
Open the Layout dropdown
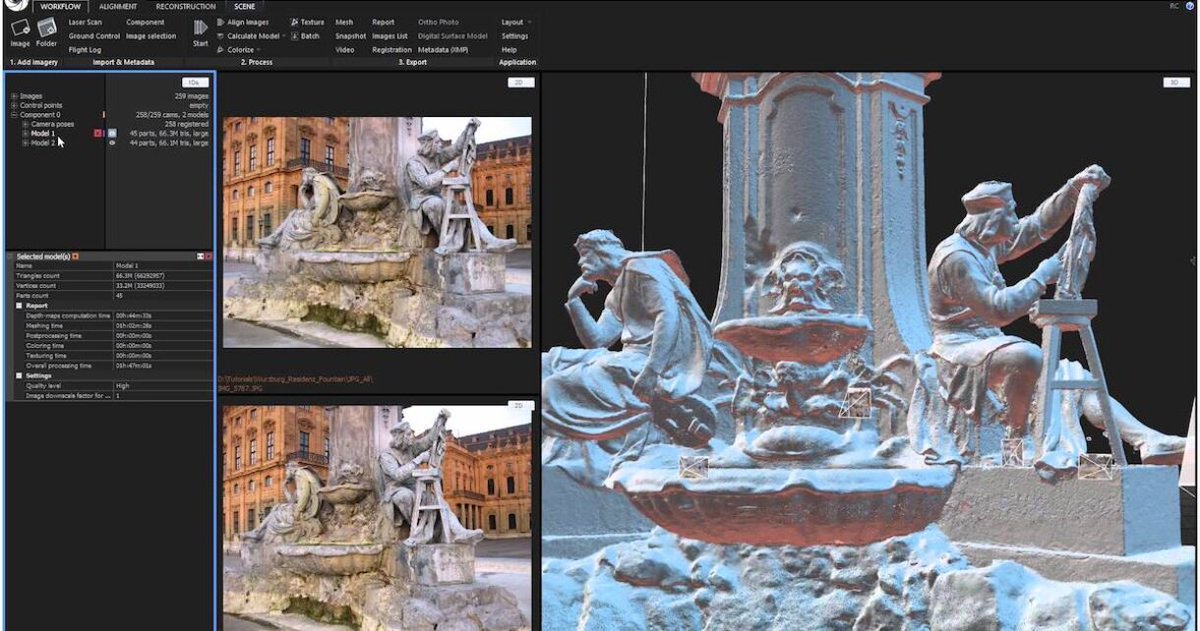click(516, 22)
